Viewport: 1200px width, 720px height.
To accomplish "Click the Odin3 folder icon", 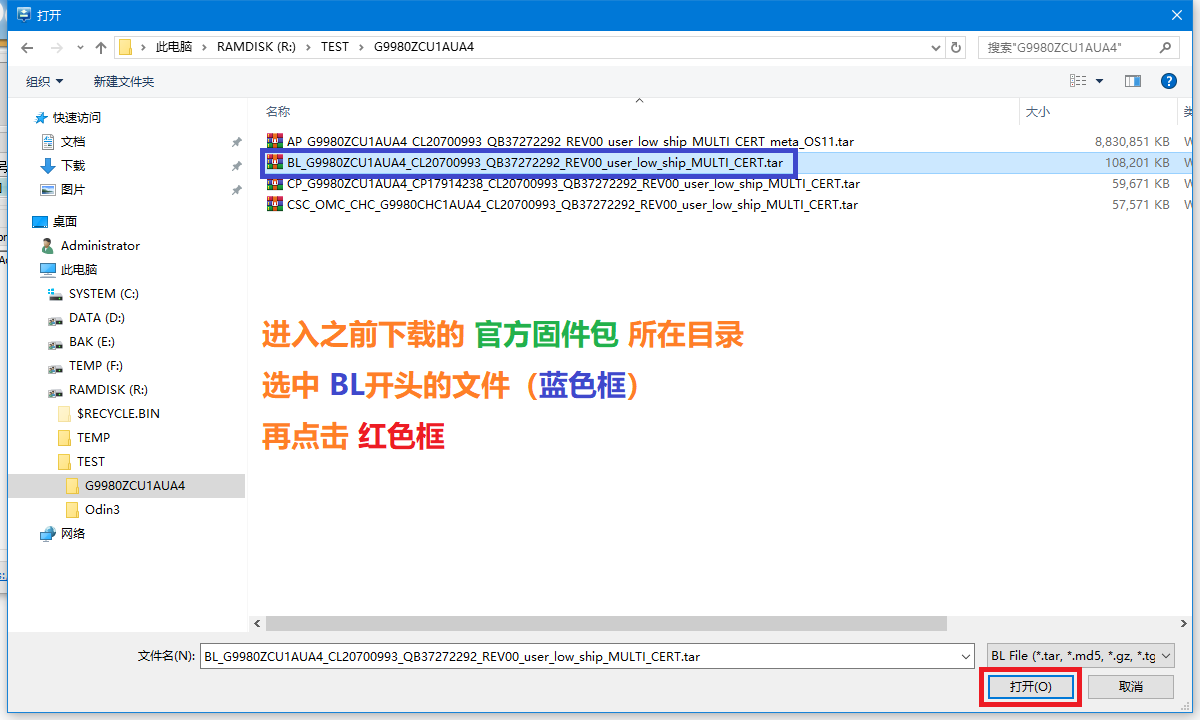I will [72, 509].
